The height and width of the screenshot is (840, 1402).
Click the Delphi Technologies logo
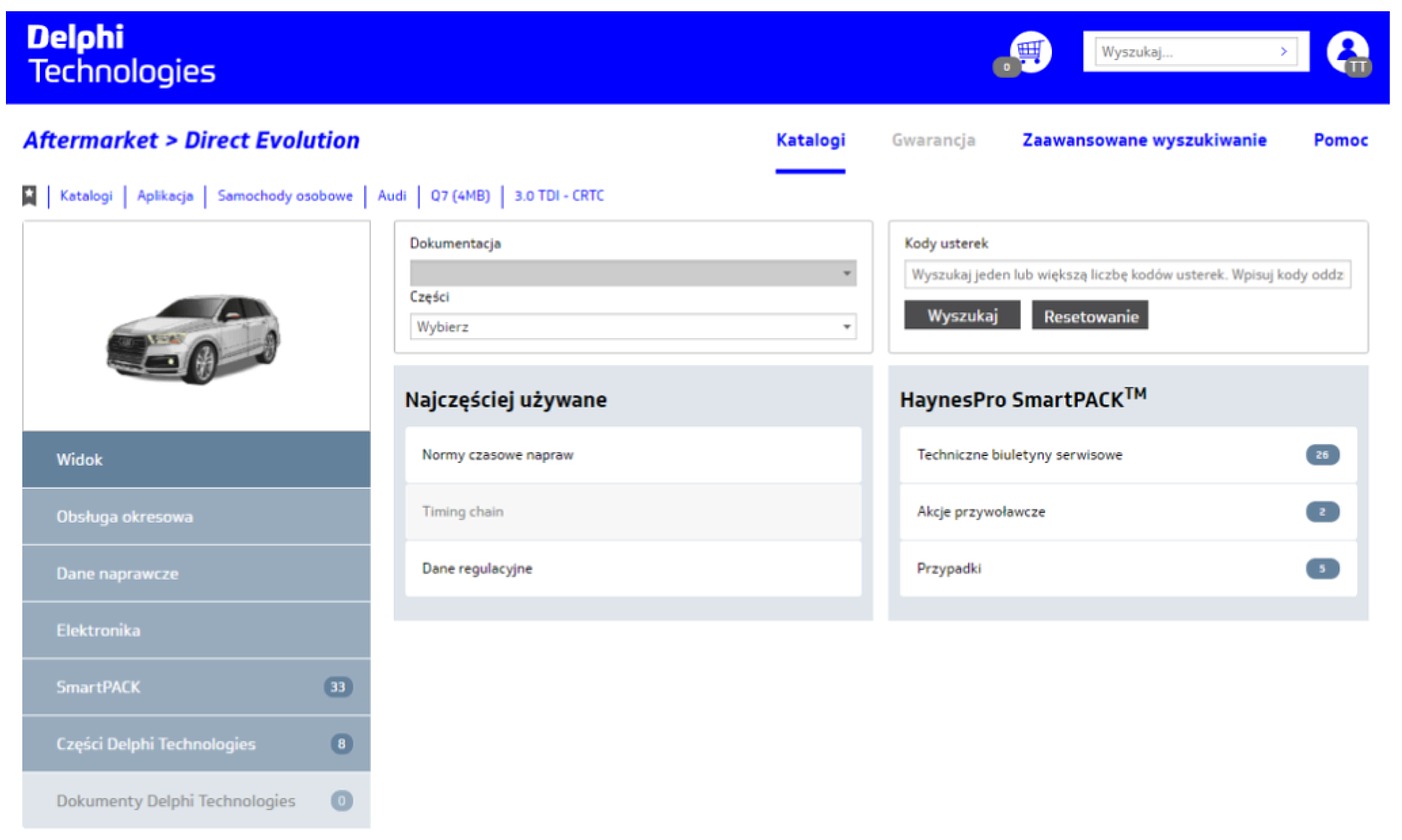pyautogui.click(x=120, y=55)
